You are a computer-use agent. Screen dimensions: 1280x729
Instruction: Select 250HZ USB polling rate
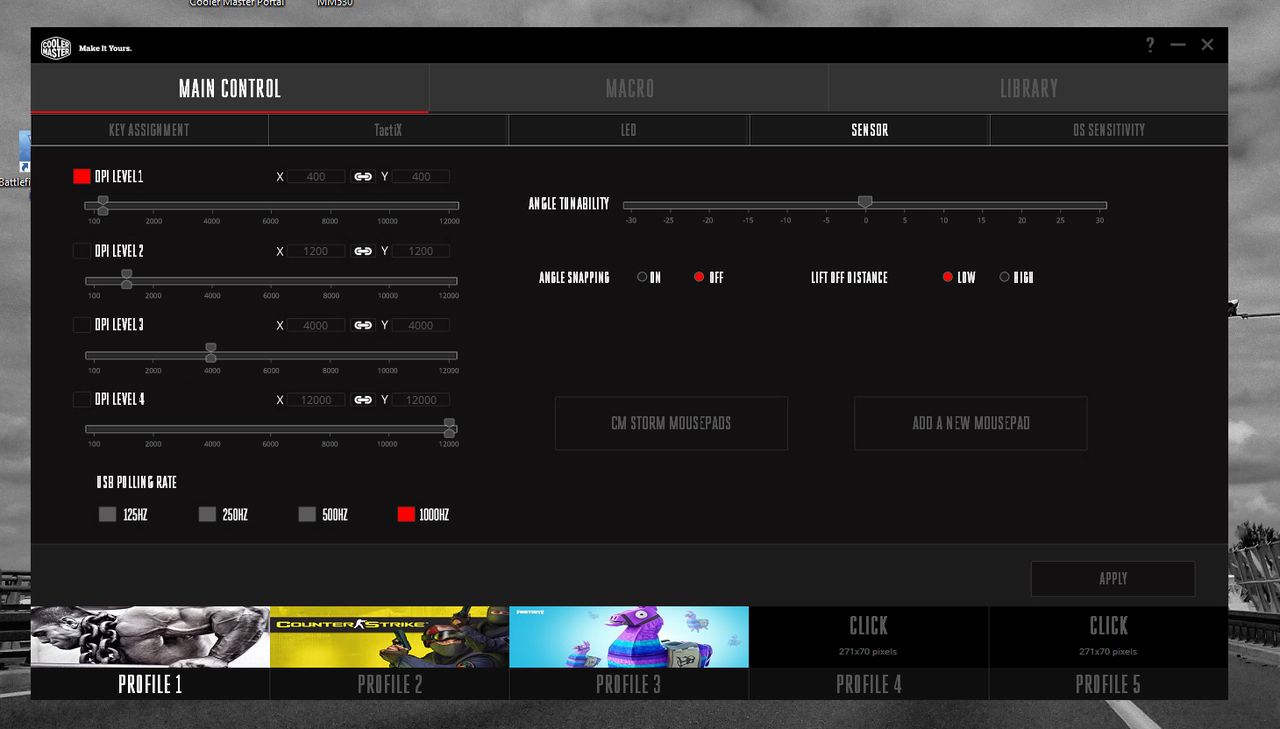pyautogui.click(x=207, y=514)
